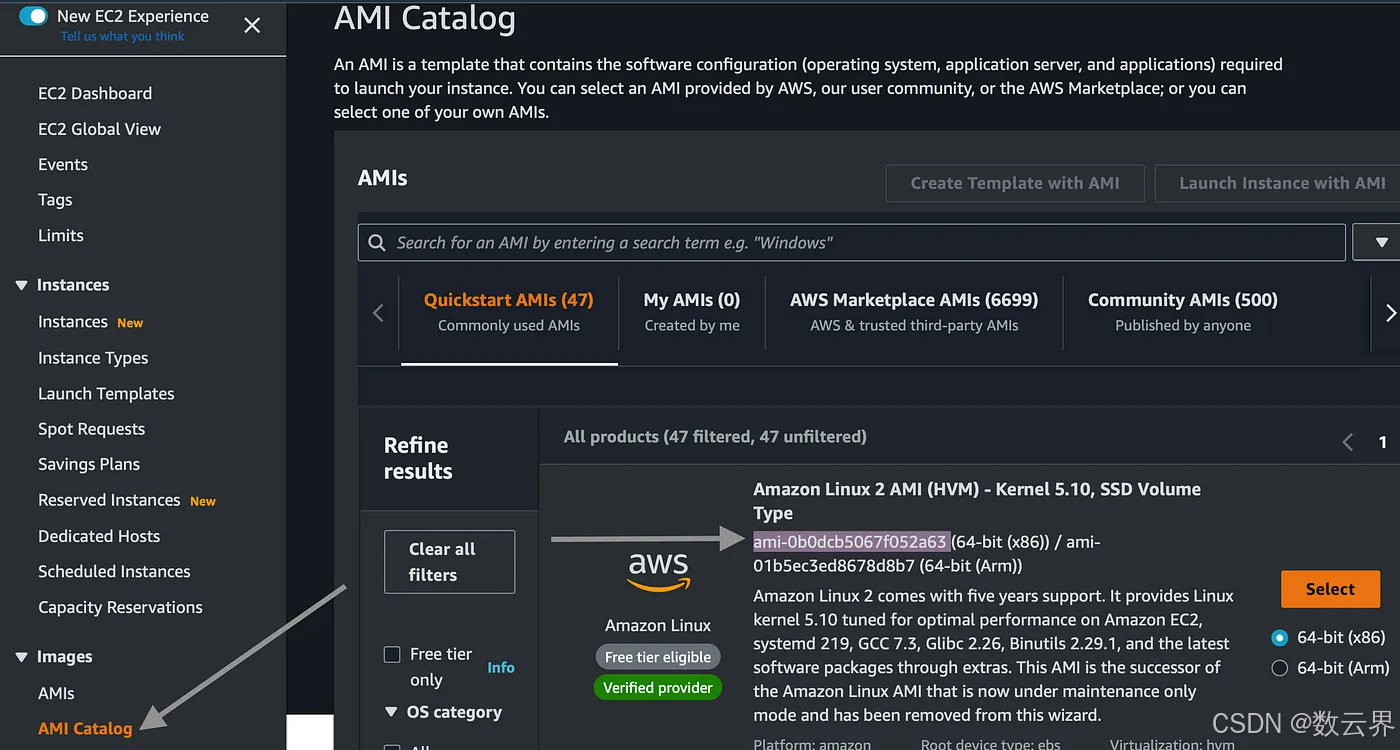This screenshot has width=1400, height=750.
Task: Open Savings Plans
Action: [89, 464]
